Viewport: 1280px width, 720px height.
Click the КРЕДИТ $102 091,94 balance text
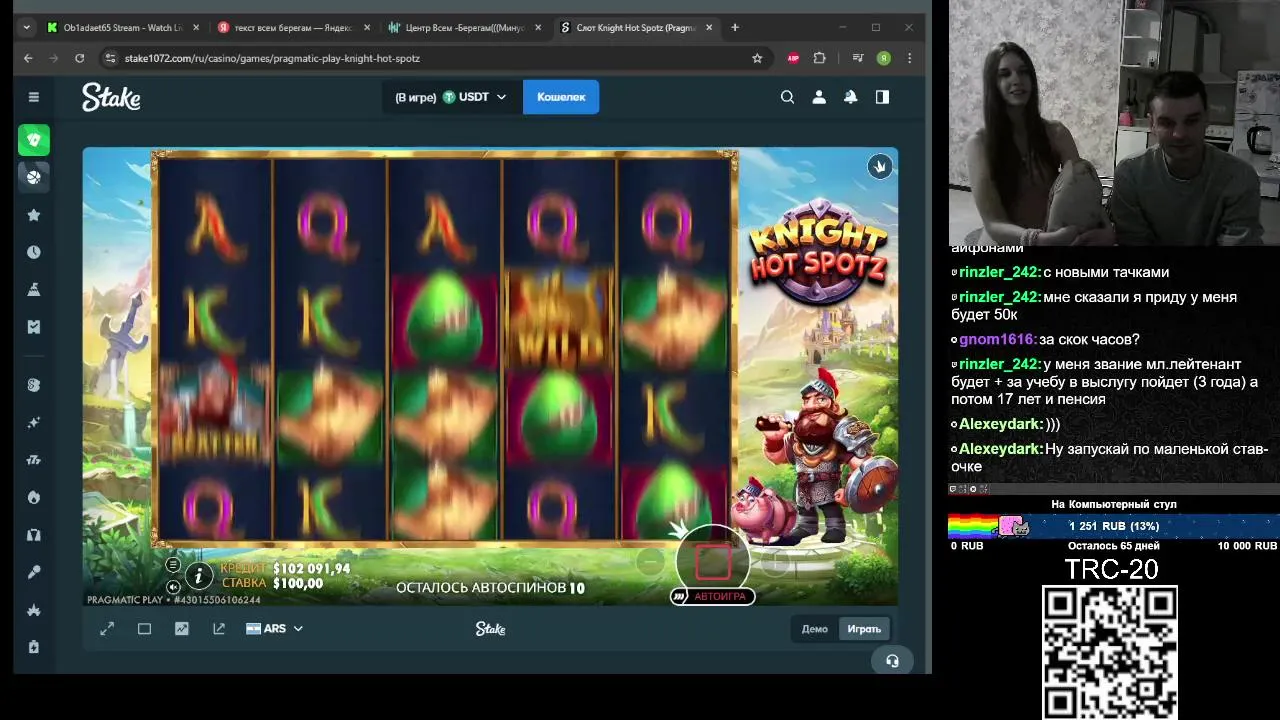pyautogui.click(x=285, y=569)
